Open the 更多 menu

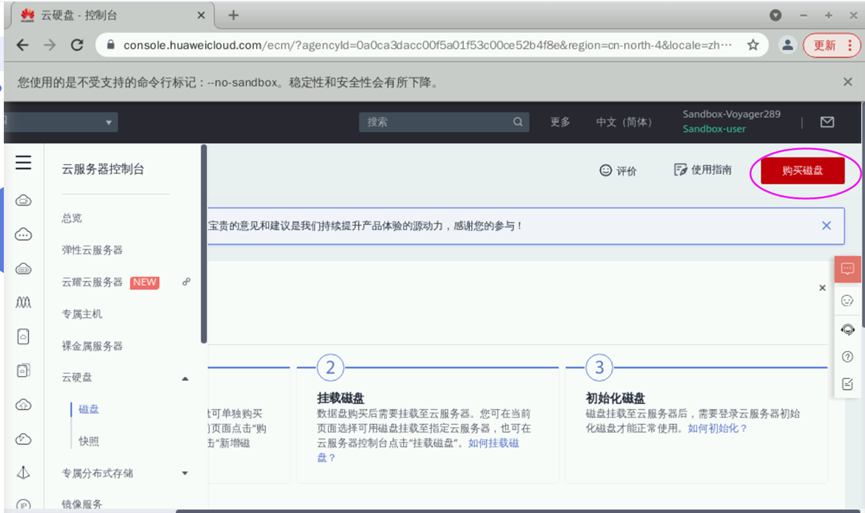[x=560, y=122]
